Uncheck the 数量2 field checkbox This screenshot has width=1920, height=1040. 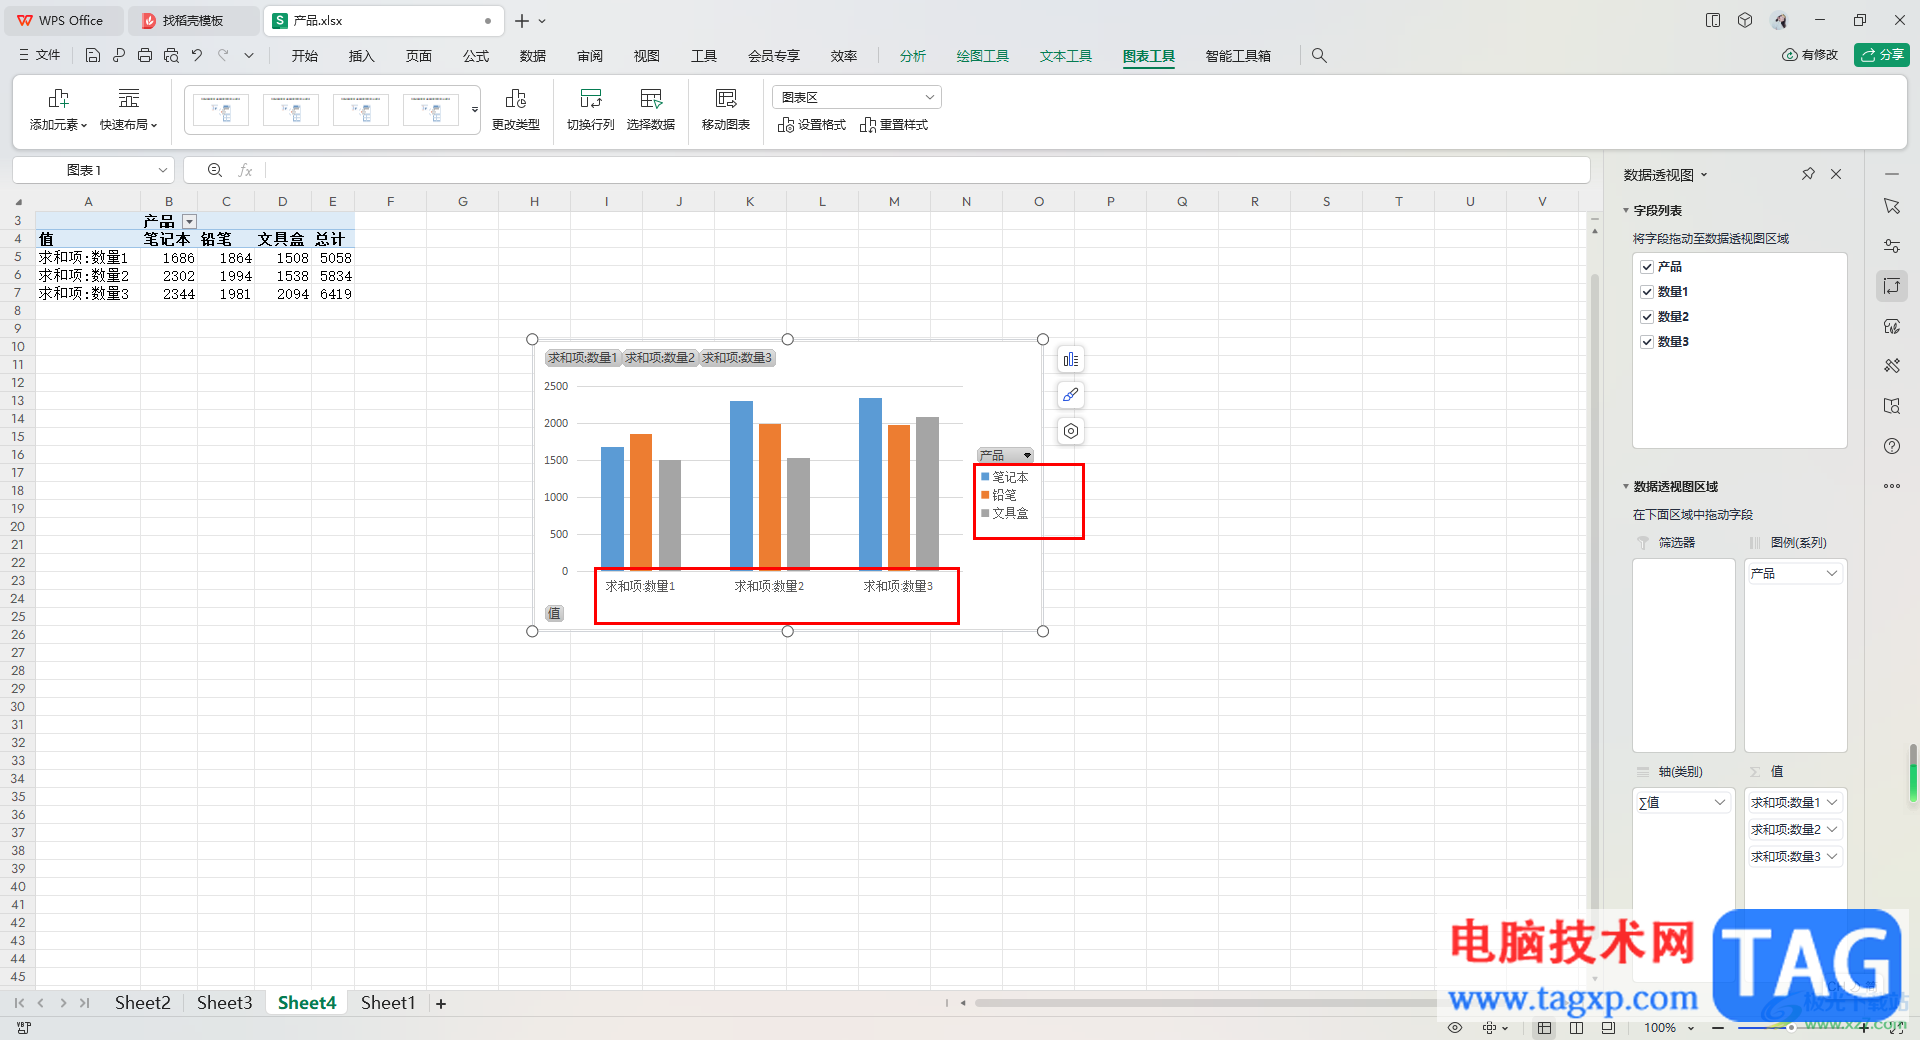[x=1647, y=317]
